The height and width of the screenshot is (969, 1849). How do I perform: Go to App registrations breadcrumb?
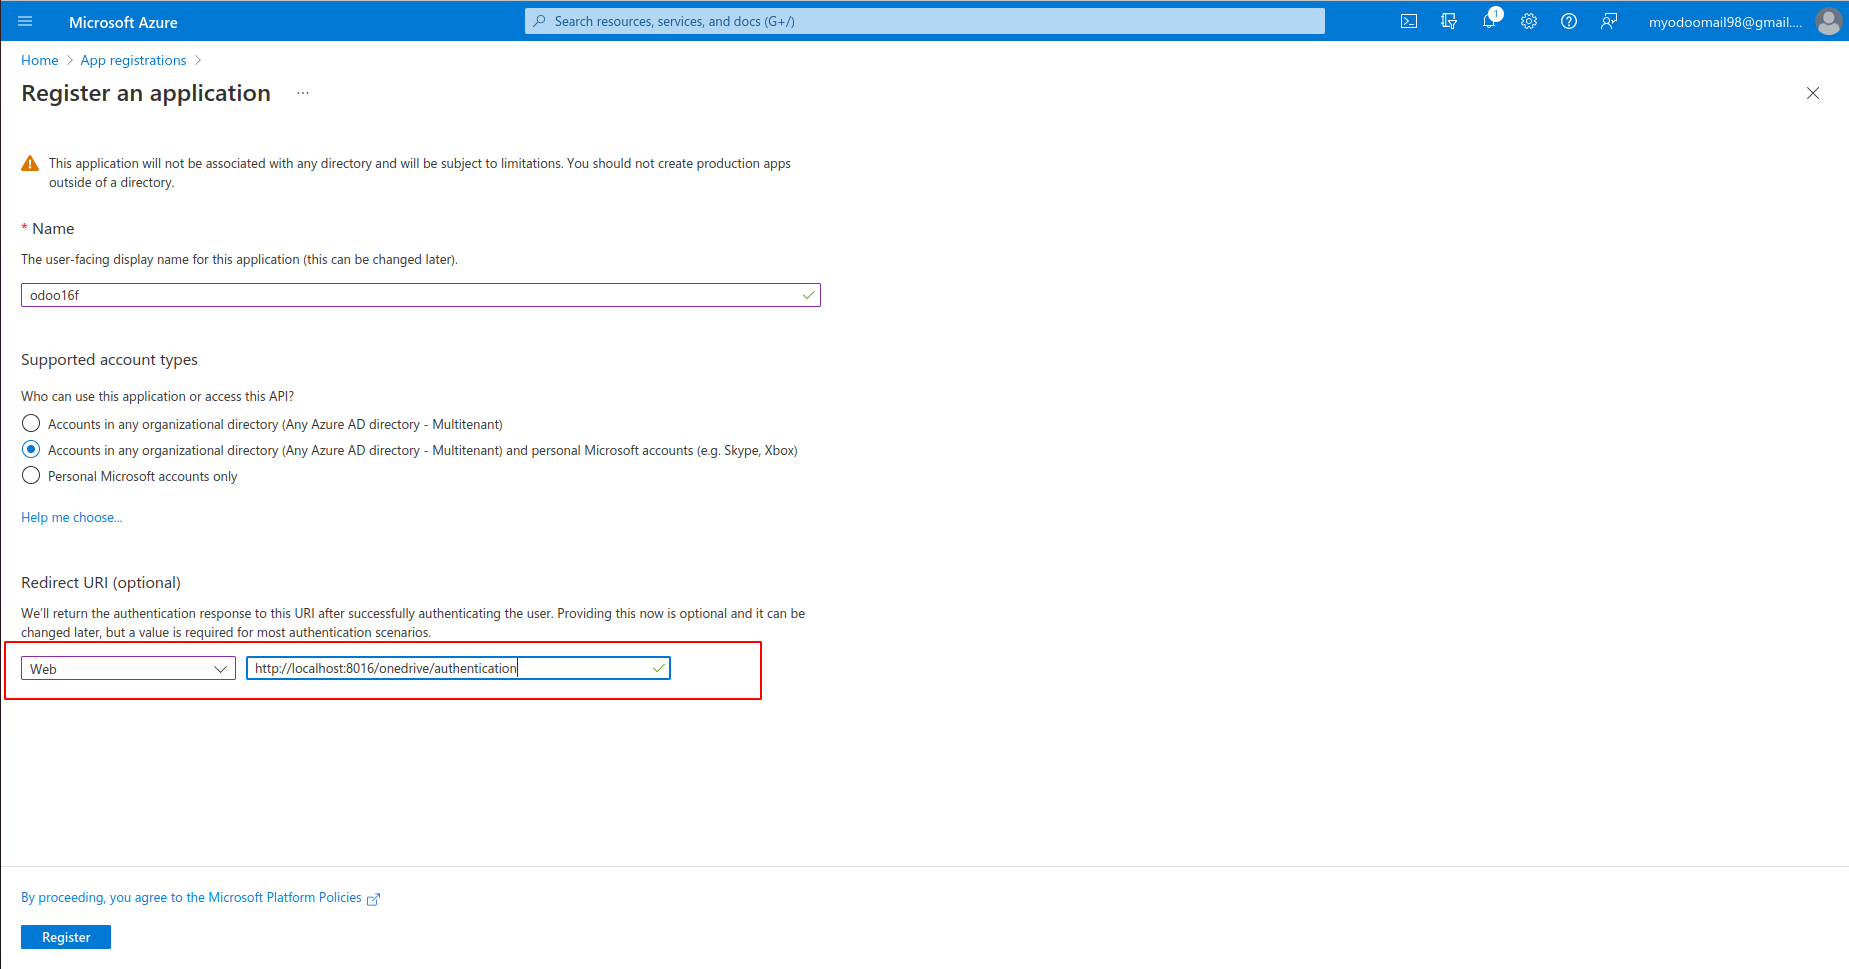click(x=133, y=60)
